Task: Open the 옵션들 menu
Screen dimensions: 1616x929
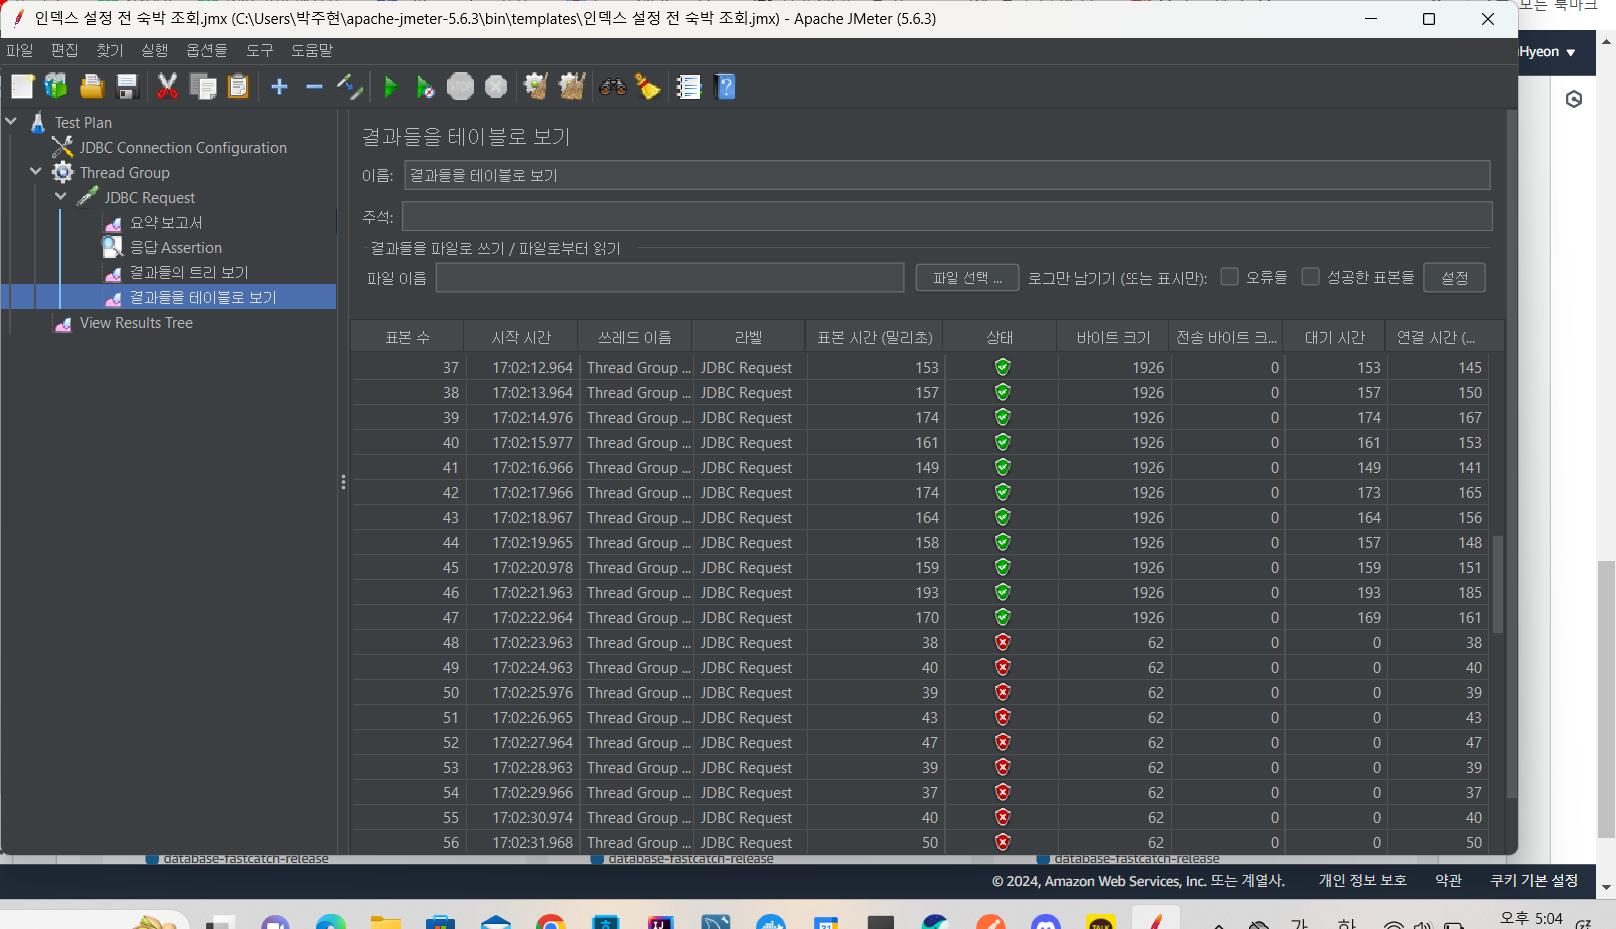Action: click(207, 50)
